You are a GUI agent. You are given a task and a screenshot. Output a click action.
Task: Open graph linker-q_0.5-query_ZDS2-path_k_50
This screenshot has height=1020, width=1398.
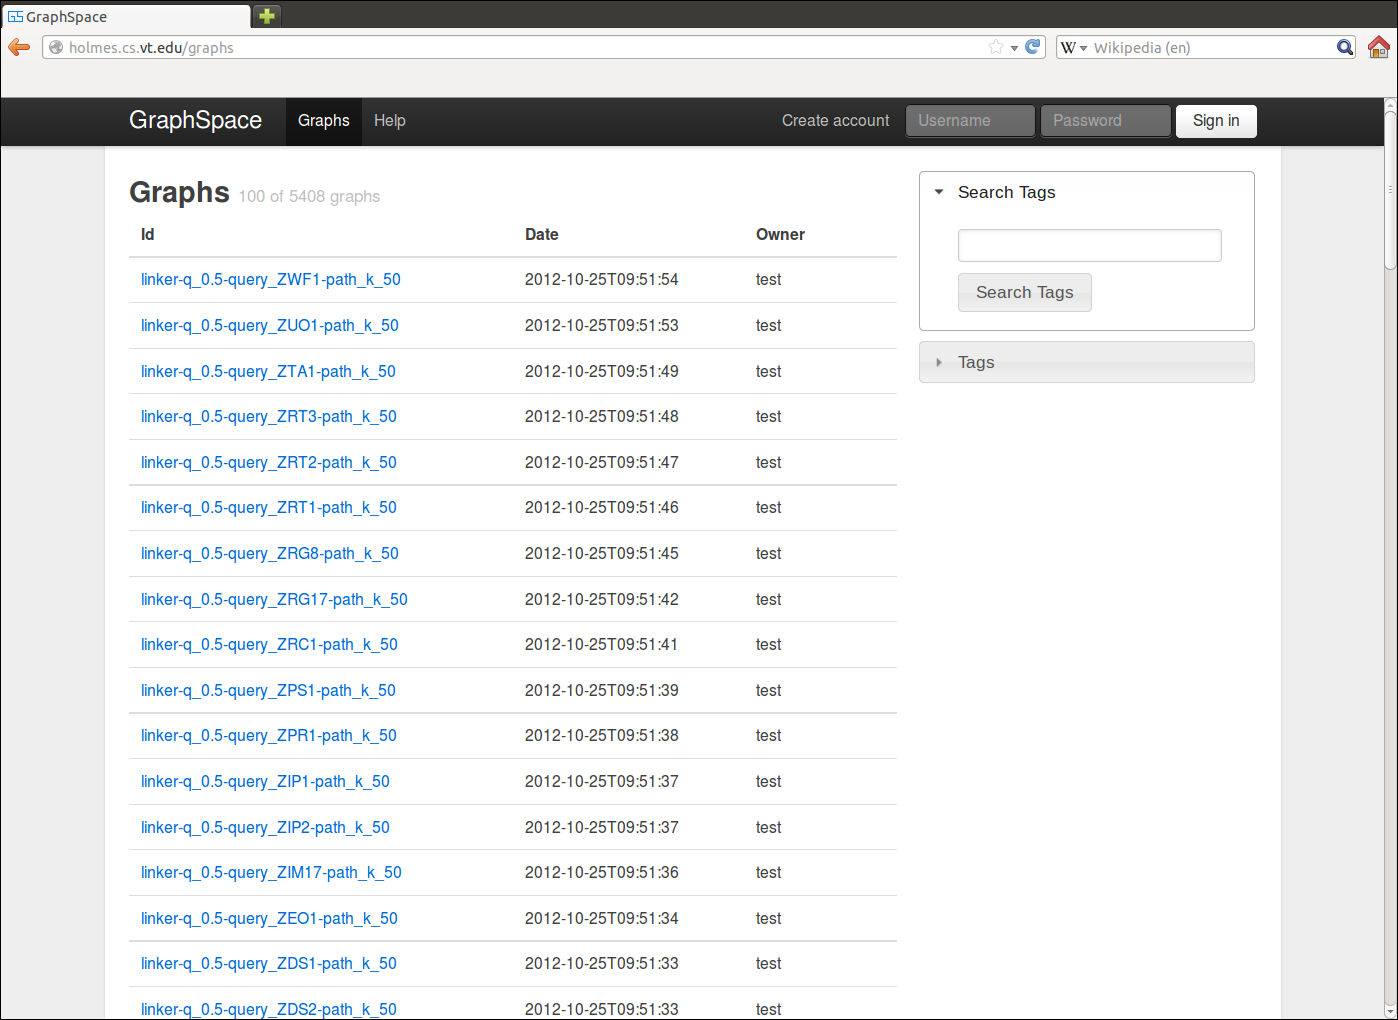coord(268,1010)
